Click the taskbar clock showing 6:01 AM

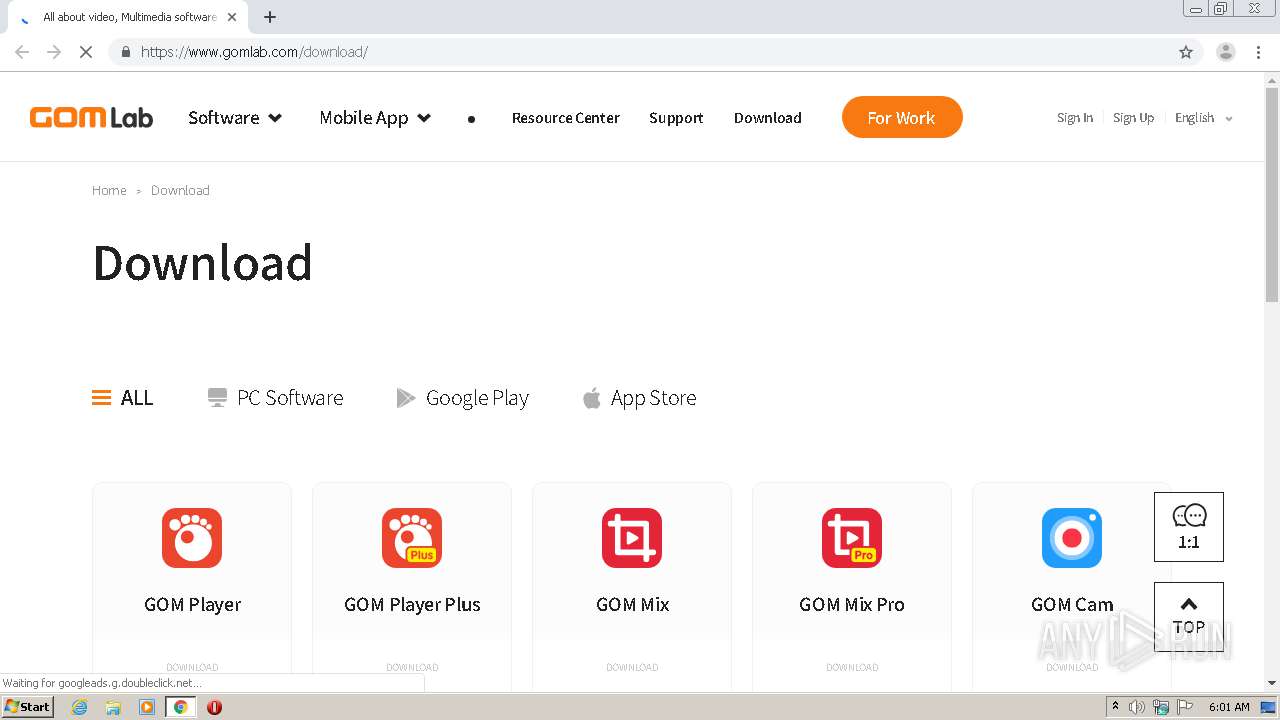click(1229, 707)
